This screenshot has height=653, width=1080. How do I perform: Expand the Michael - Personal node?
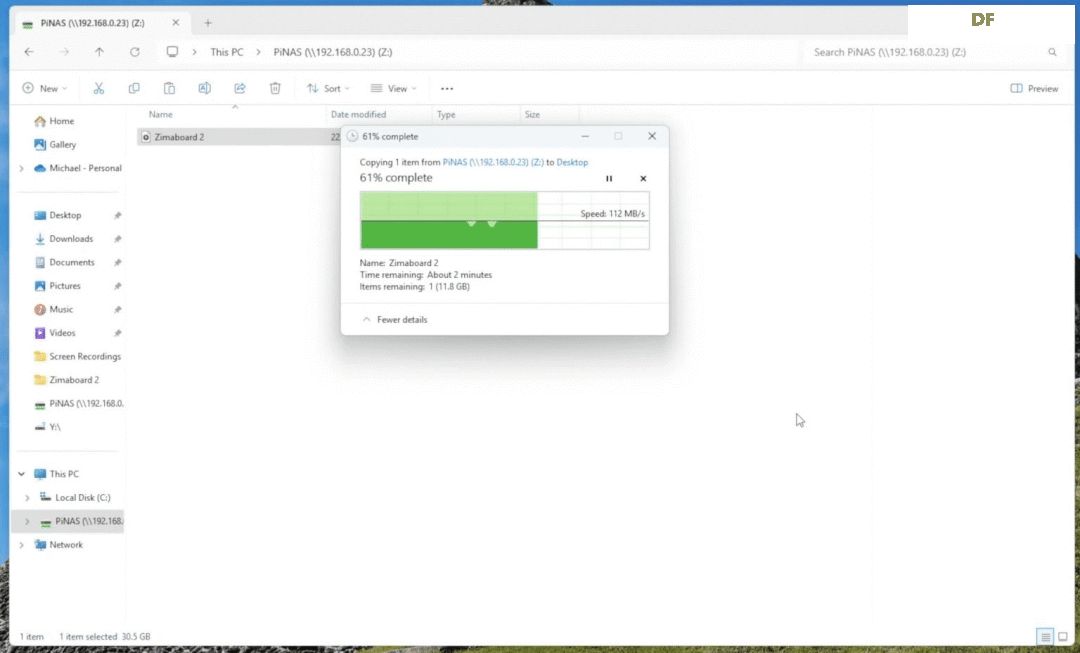coord(21,168)
